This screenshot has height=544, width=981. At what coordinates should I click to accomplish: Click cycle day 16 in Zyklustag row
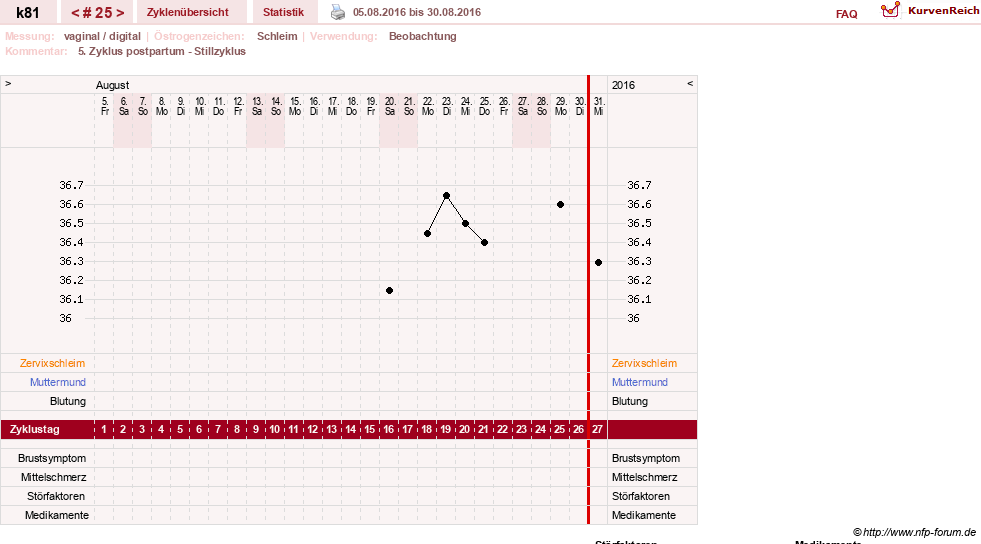[x=389, y=430]
